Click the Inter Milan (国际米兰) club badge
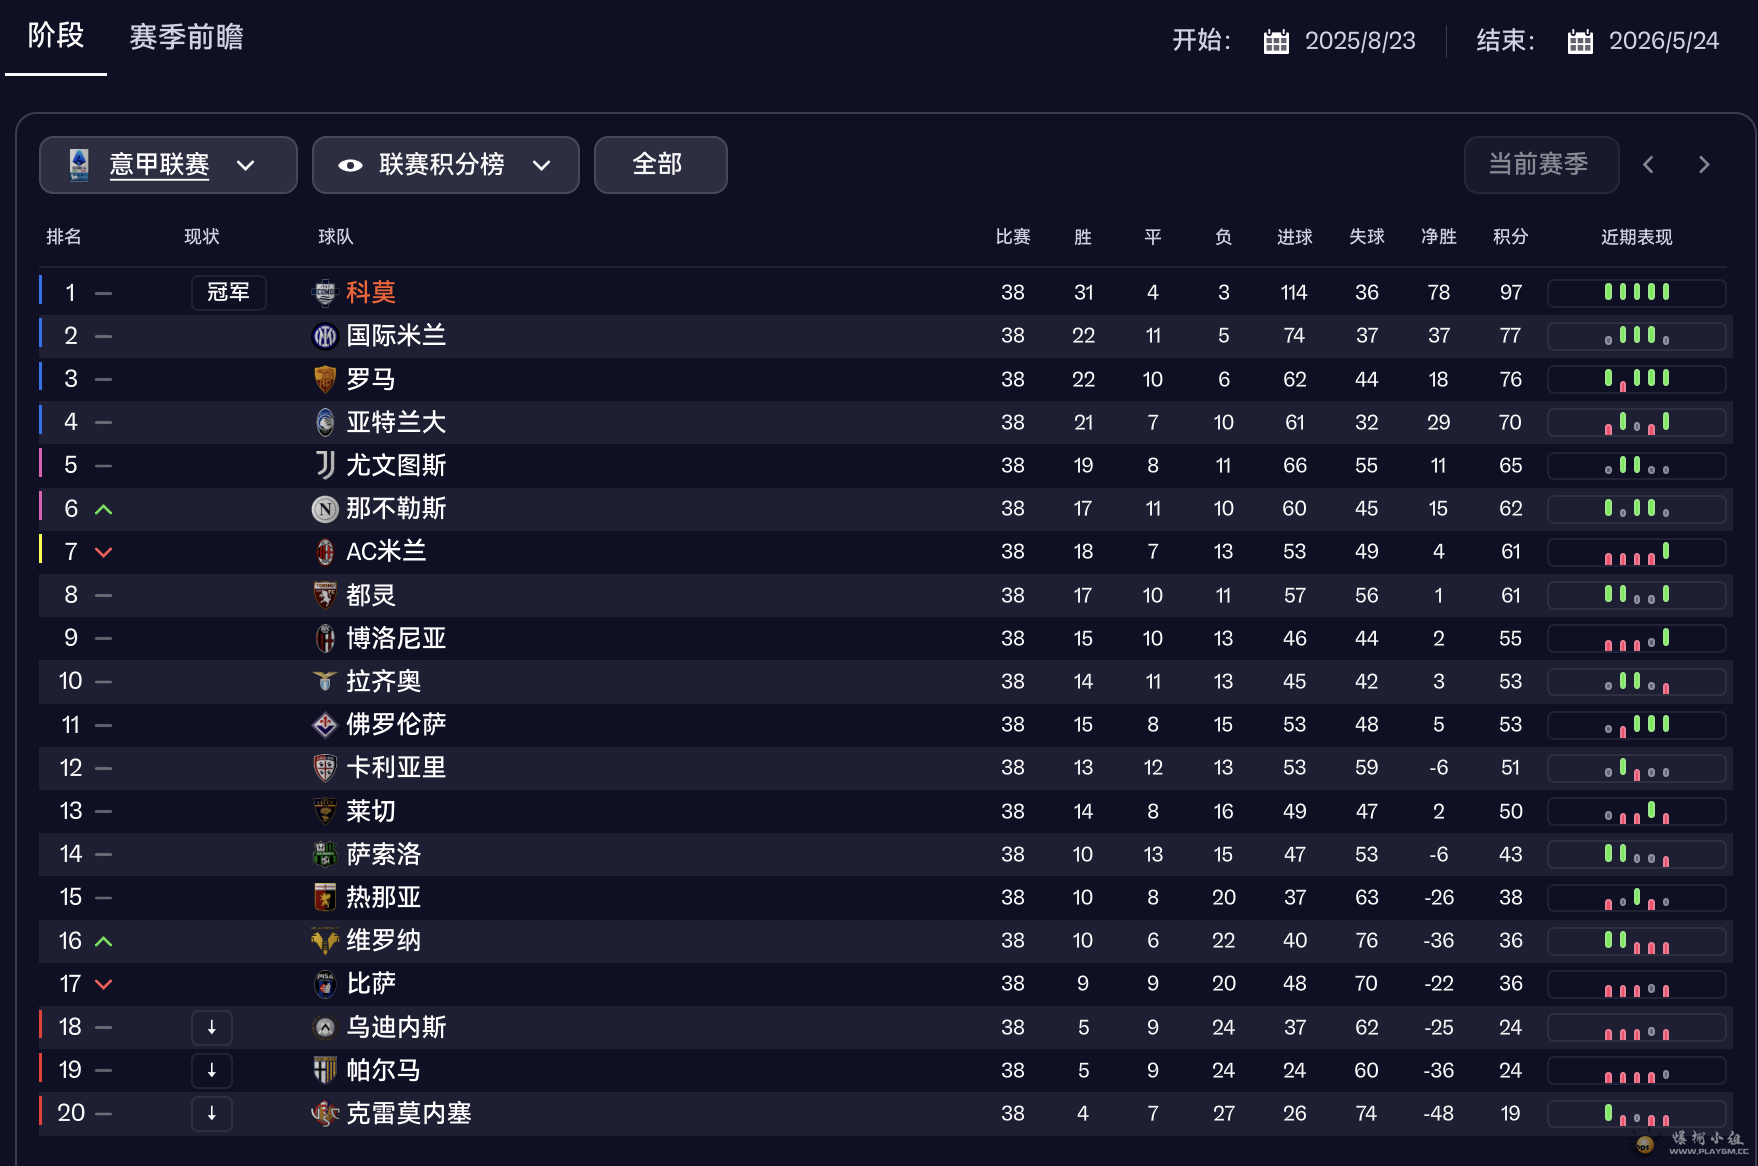1758x1166 pixels. (x=325, y=336)
